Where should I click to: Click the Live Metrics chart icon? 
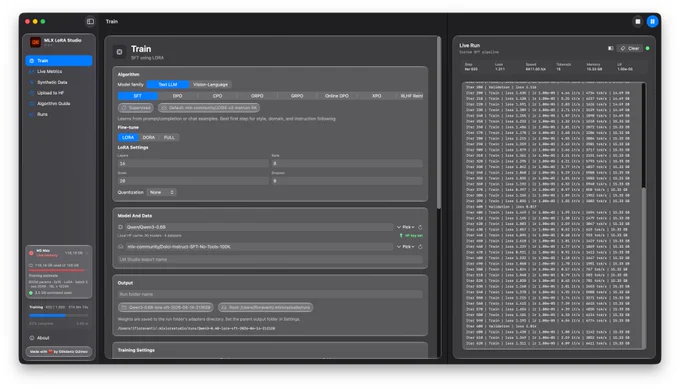32,72
